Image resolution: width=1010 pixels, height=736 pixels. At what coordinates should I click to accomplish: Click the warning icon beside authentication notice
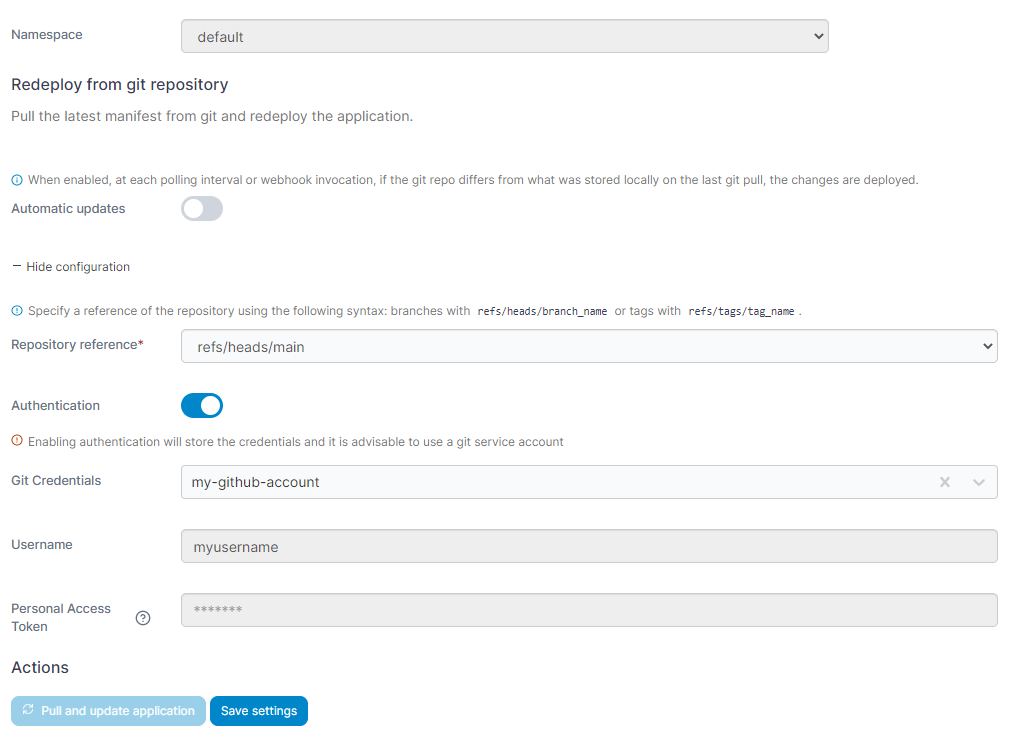(16, 441)
